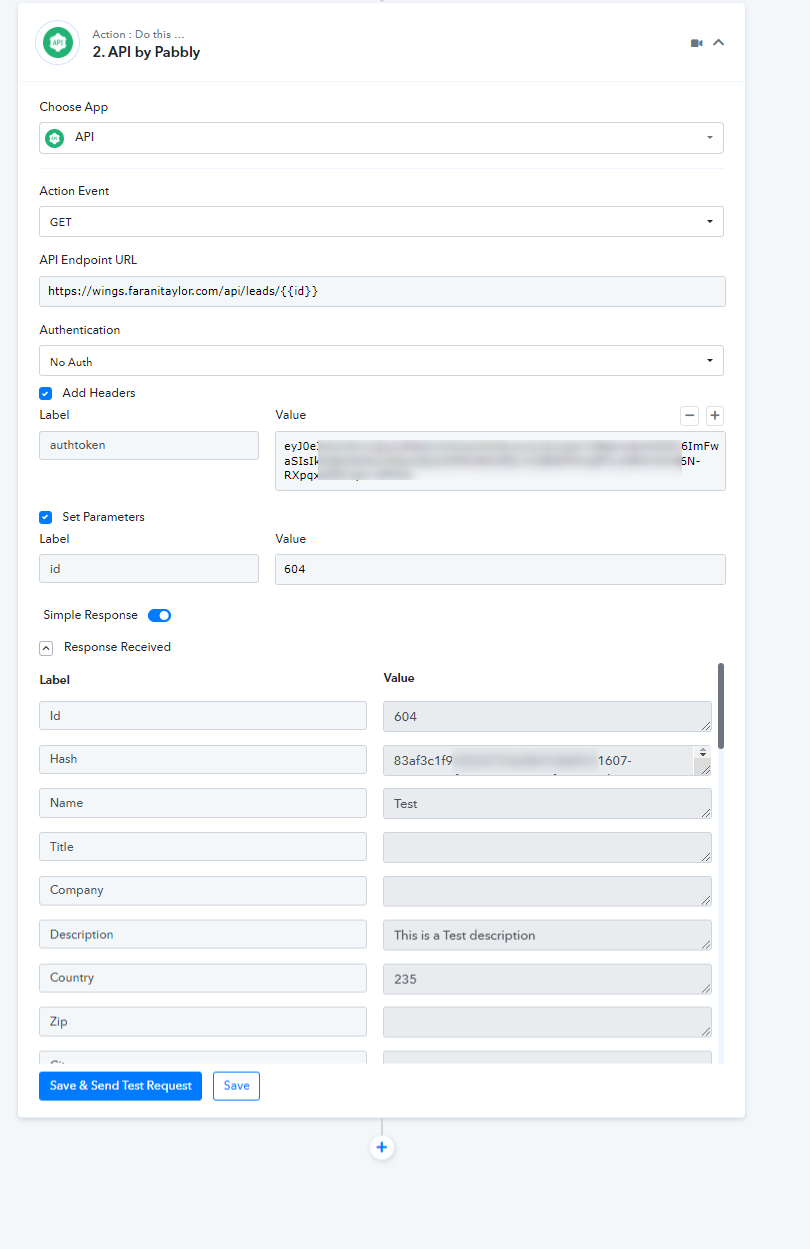This screenshot has height=1249, width=810.
Task: Click the Zip response label field
Action: [x=203, y=1022]
